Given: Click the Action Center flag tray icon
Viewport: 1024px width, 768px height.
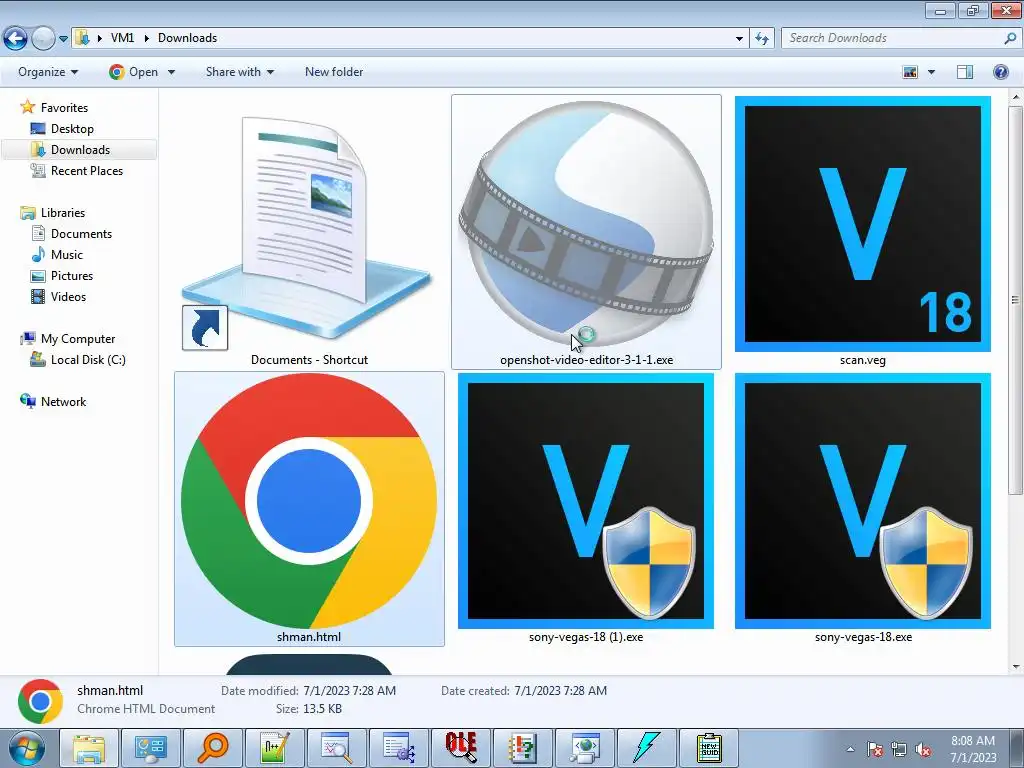Looking at the screenshot, I should pos(875,749).
